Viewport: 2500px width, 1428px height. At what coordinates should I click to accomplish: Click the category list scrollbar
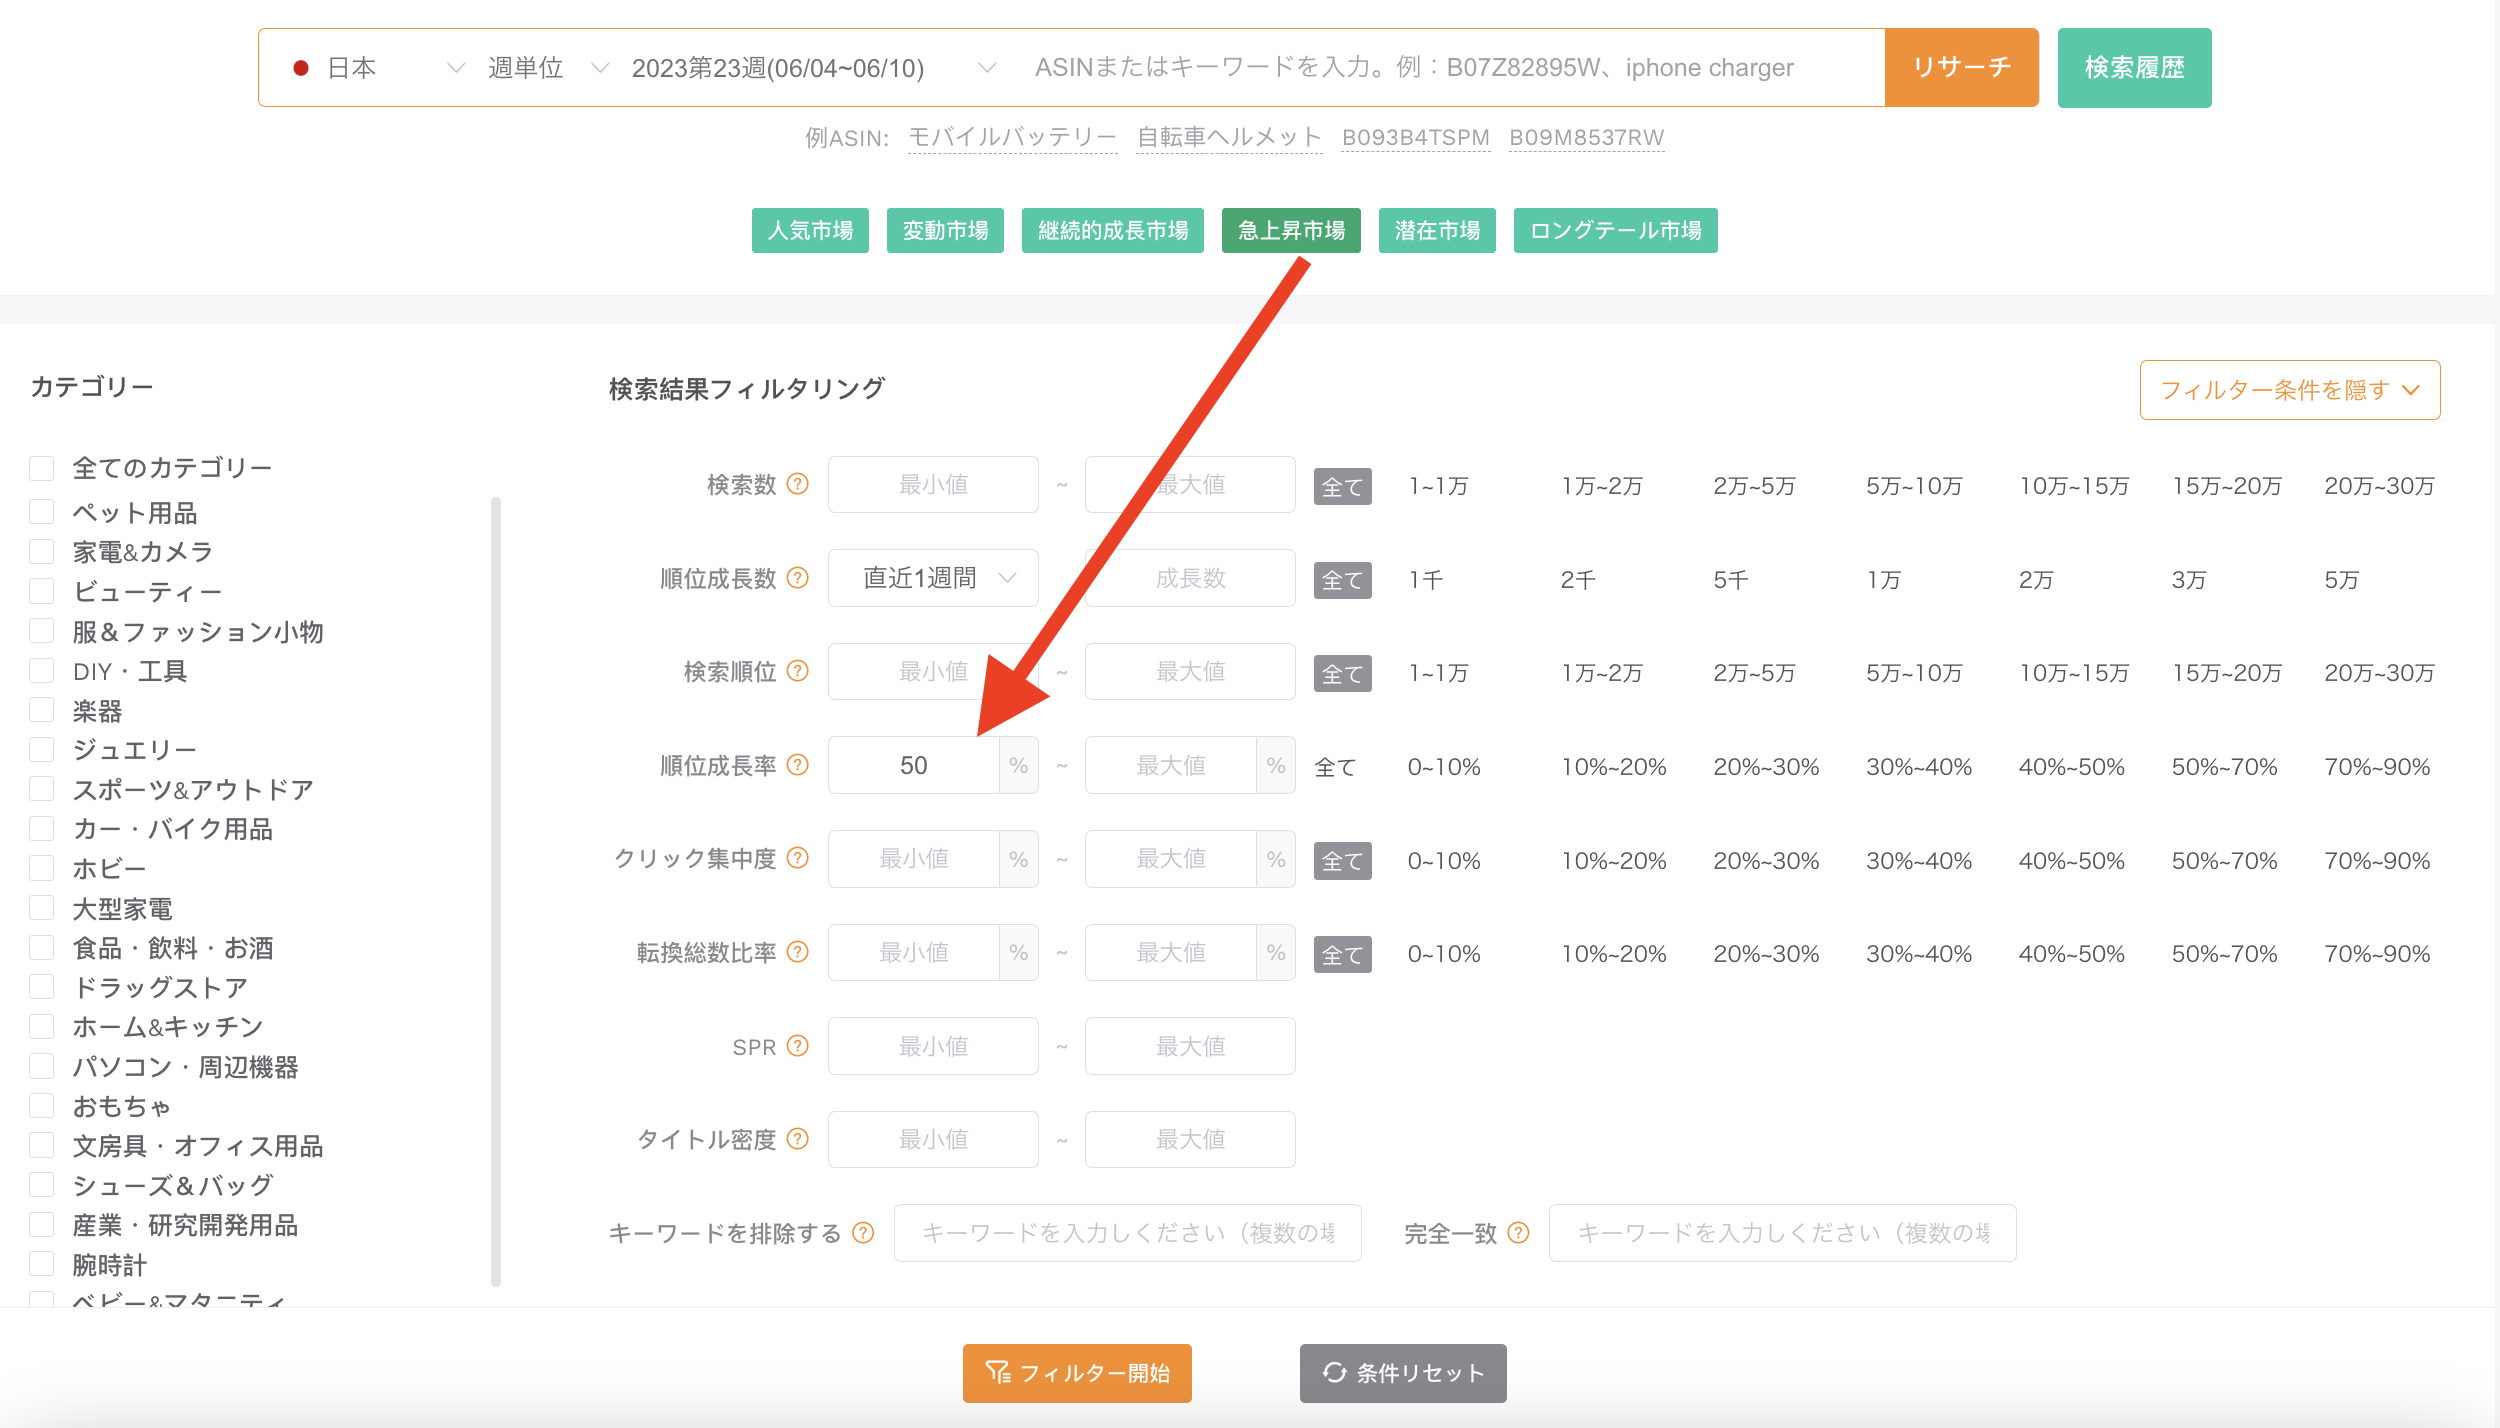(x=496, y=890)
